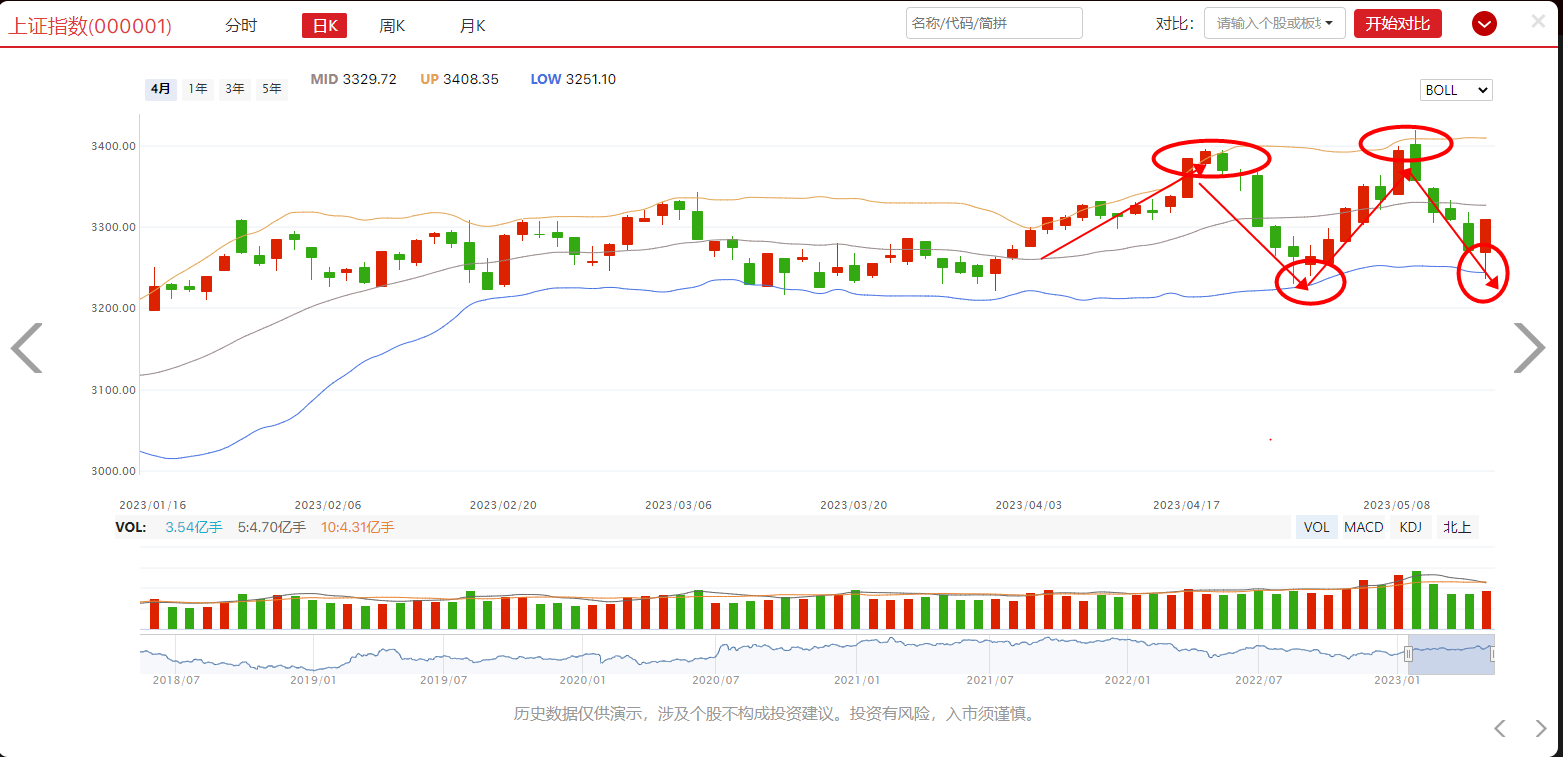This screenshot has height=757, width=1563.
Task: Click the 5:4.70亿手 volume average label
Action: [271, 527]
